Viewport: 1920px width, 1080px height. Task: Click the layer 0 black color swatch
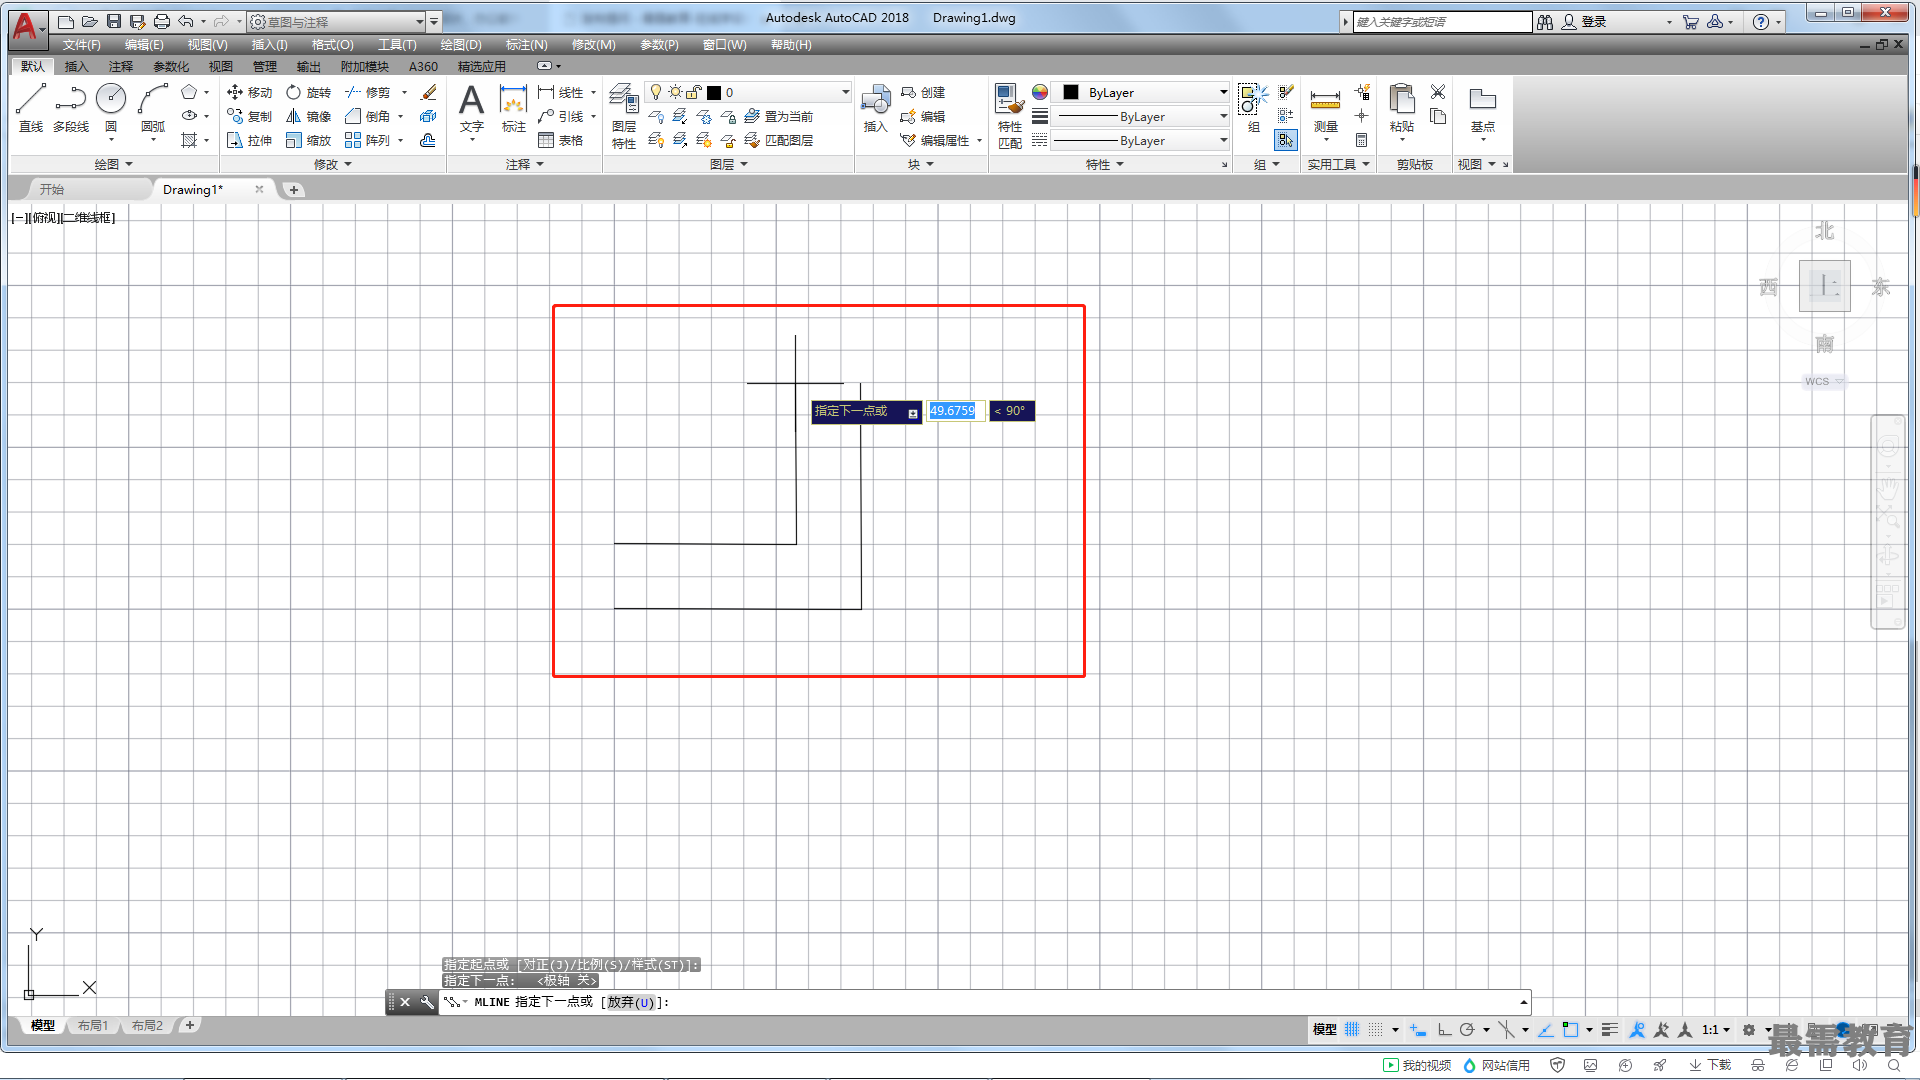point(714,92)
